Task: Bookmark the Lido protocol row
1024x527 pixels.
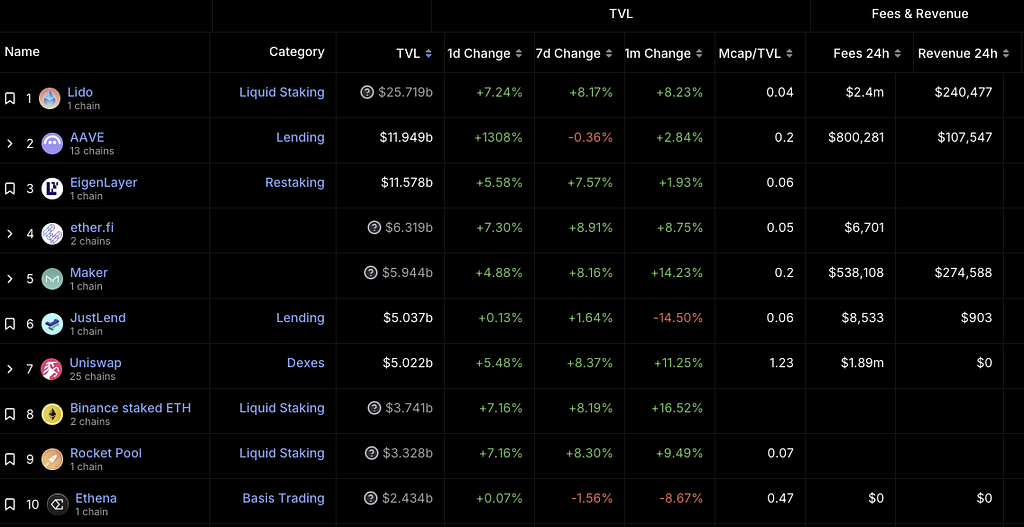Action: (x=10, y=98)
